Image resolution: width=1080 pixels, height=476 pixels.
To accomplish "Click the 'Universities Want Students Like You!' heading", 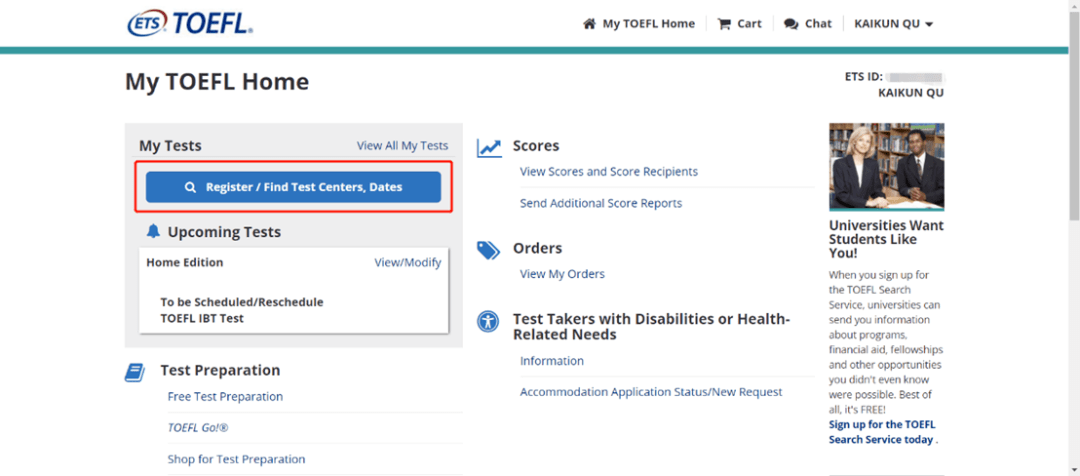I will click(x=886, y=240).
